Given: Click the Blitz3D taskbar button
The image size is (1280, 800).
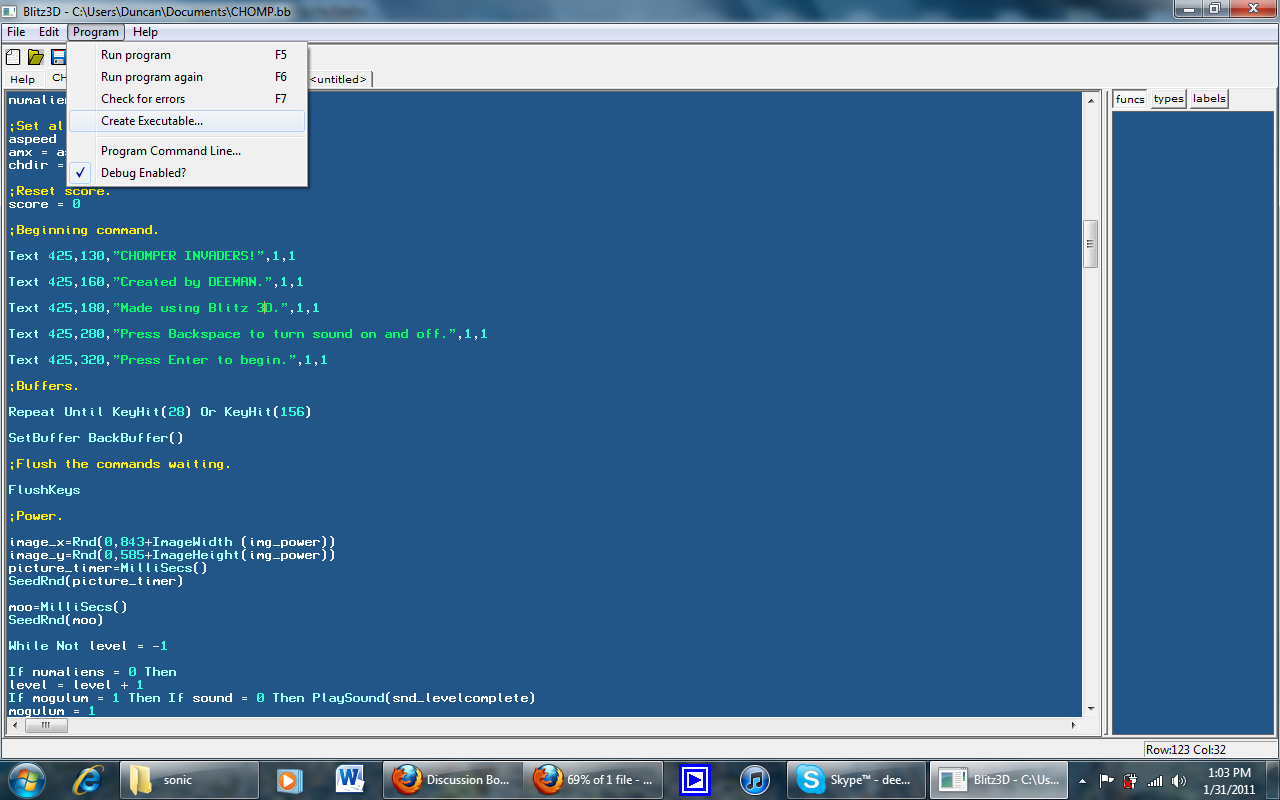Looking at the screenshot, I should (x=998, y=779).
